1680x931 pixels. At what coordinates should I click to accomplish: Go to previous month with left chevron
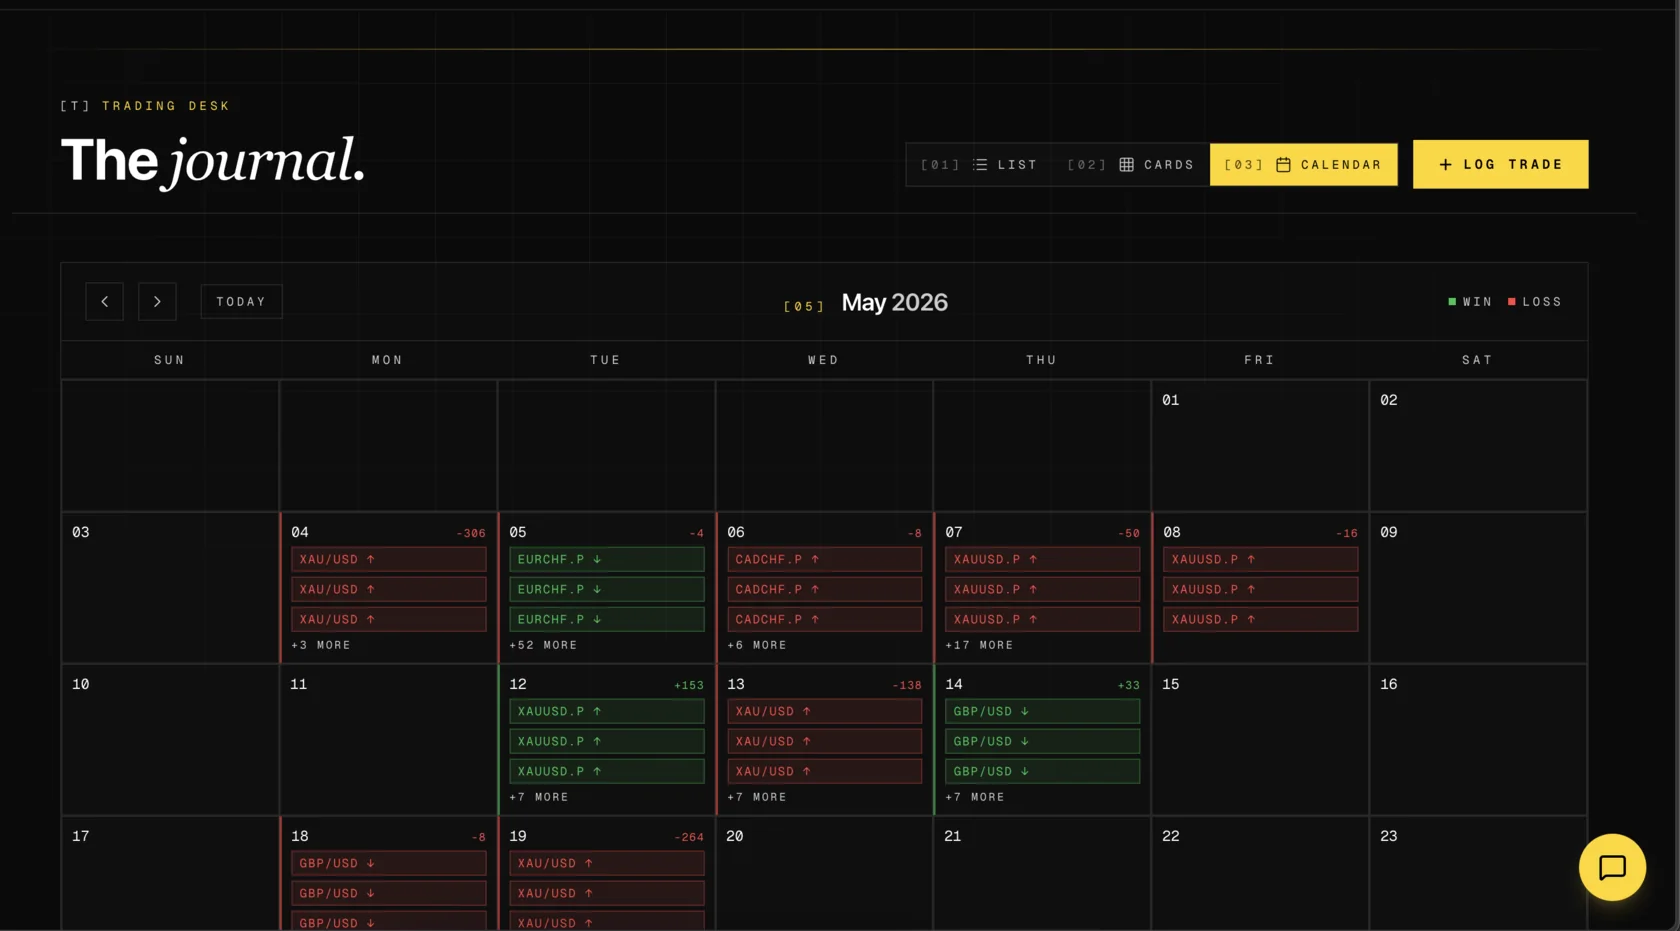pos(104,302)
